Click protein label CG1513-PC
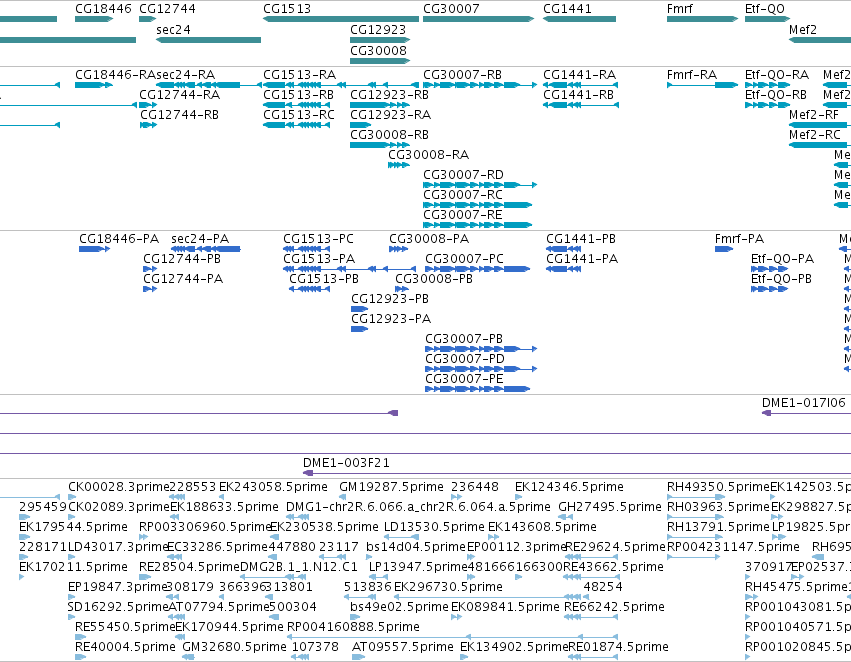 [x=318, y=239]
